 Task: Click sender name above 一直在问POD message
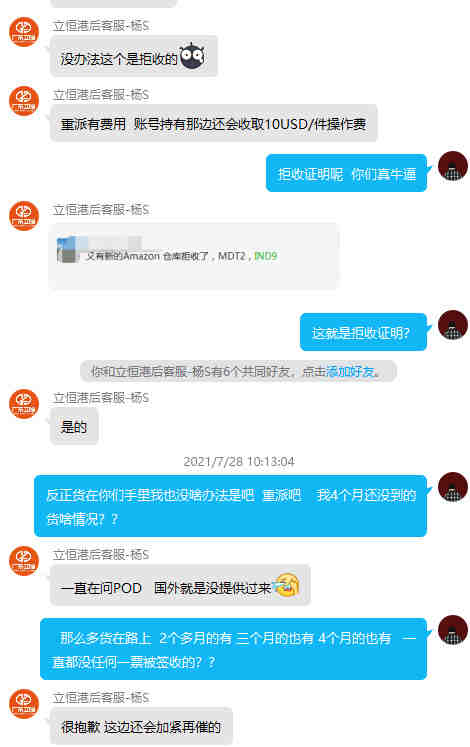pos(101,555)
